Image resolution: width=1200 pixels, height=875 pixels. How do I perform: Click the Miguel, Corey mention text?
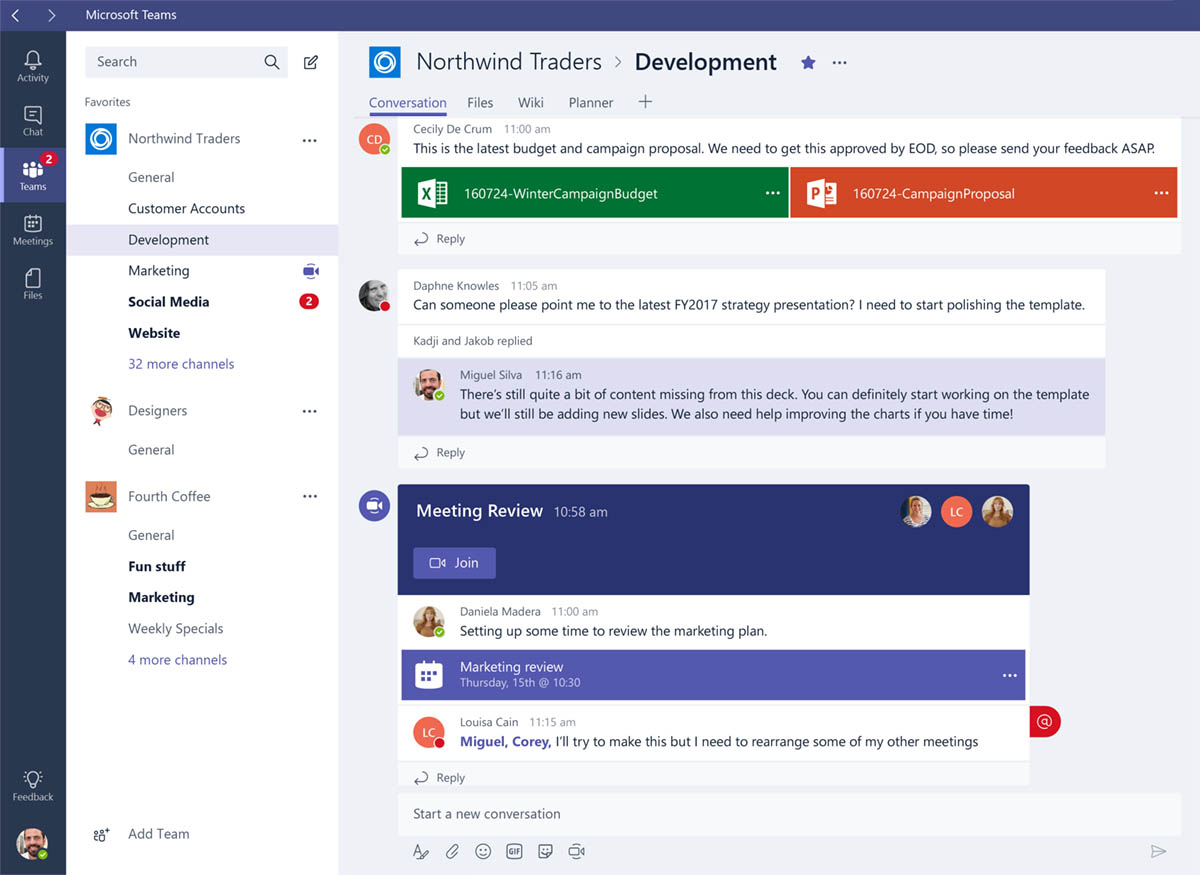tap(505, 742)
